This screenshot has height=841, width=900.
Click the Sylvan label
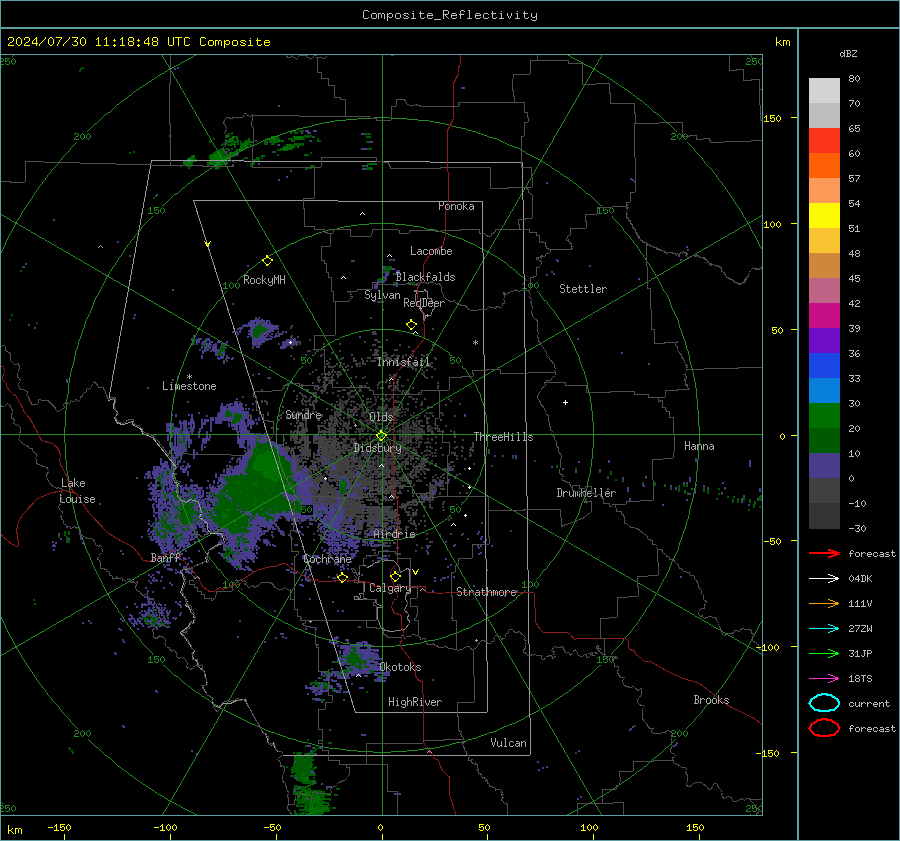[382, 295]
